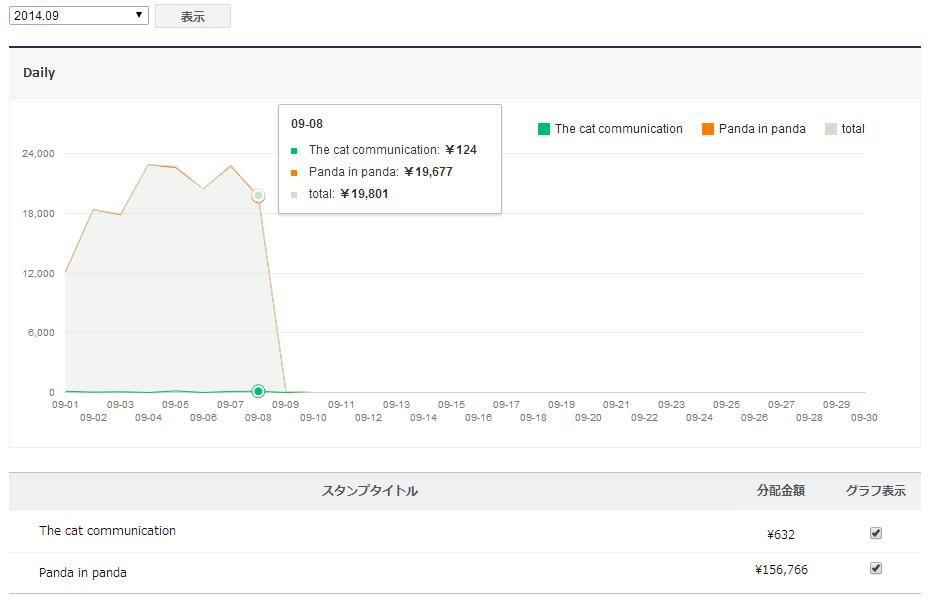
Task: Click the グラフ表示 column header
Action: 876,490
